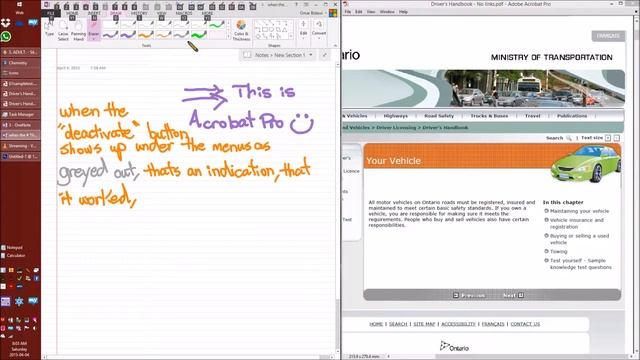Open the Edit dropdown in Draw ribbon

pyautogui.click(x=303, y=30)
